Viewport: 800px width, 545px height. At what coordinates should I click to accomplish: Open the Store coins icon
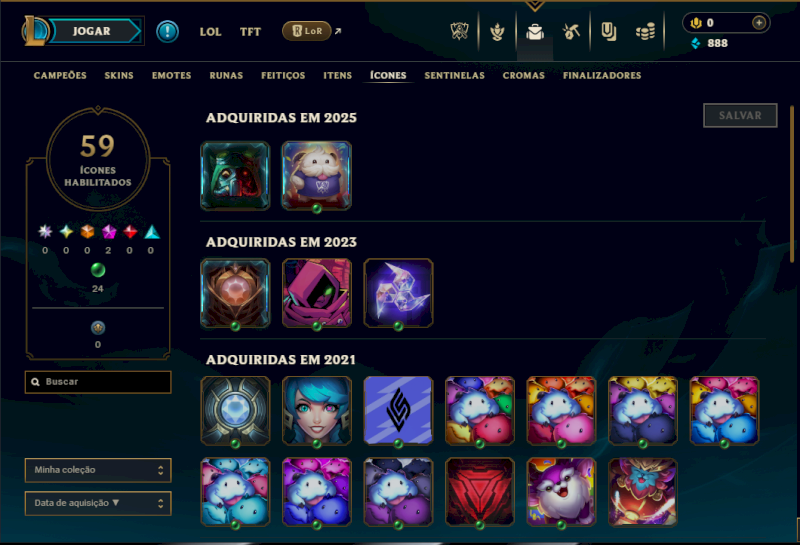(x=645, y=32)
